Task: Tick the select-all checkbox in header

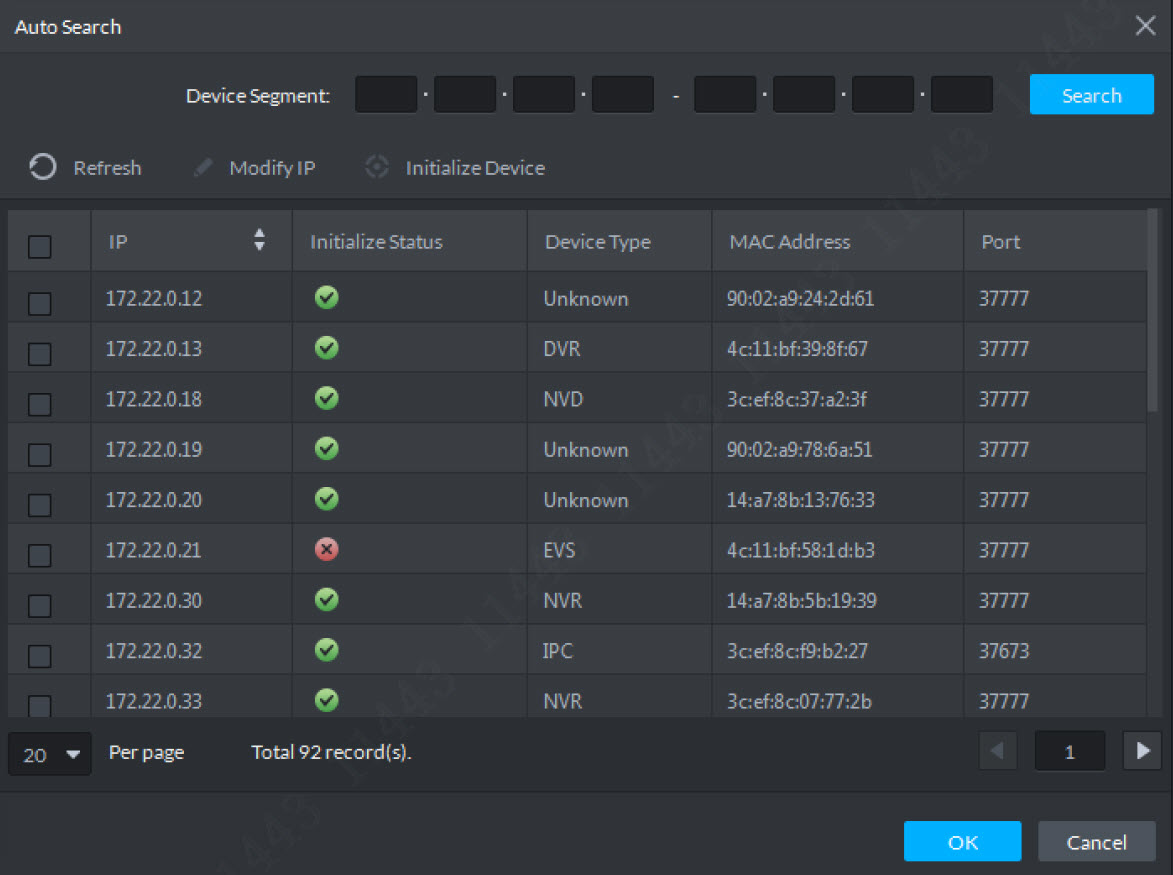Action: tap(40, 246)
